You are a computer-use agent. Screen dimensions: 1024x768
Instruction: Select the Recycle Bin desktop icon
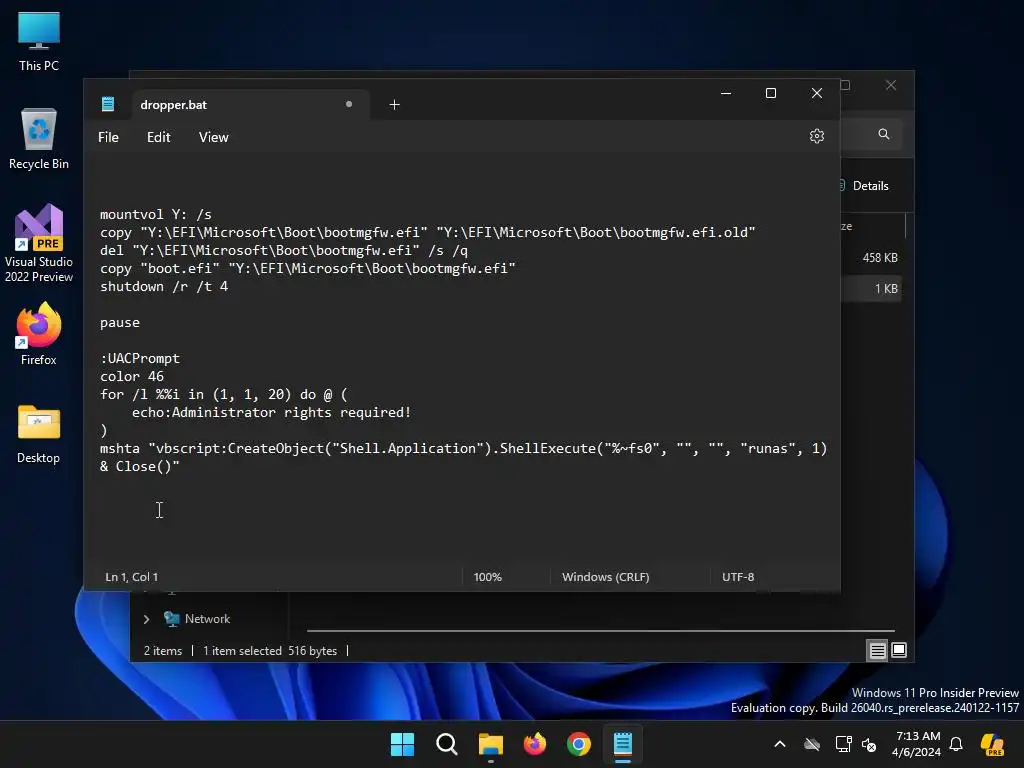pyautogui.click(x=39, y=139)
